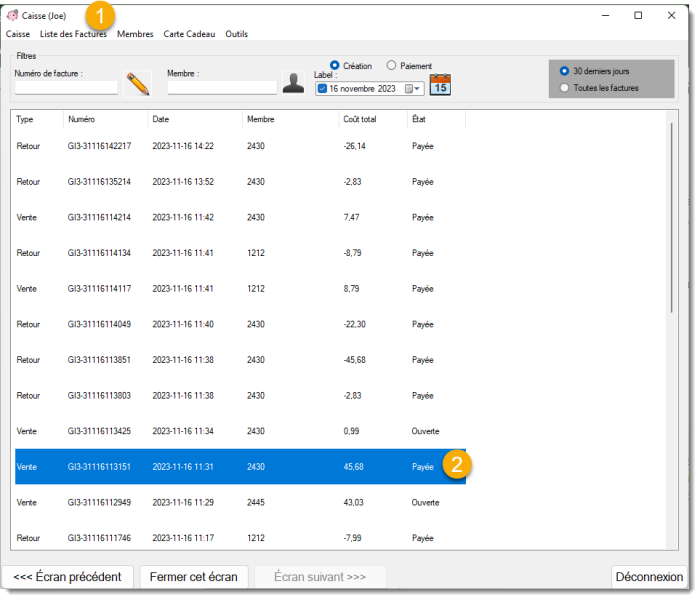Open the Carte Cadeau menu
This screenshot has width=700, height=600.
pyautogui.click(x=189, y=34)
